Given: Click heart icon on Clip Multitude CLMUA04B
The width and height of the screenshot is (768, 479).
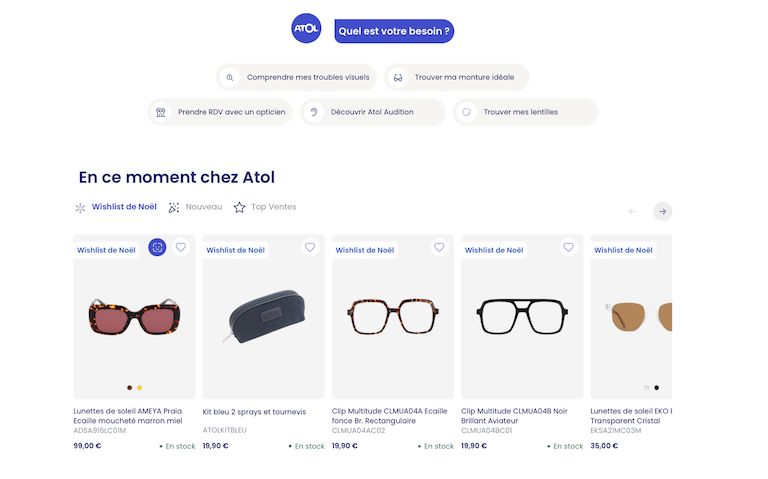Looking at the screenshot, I should (568, 247).
